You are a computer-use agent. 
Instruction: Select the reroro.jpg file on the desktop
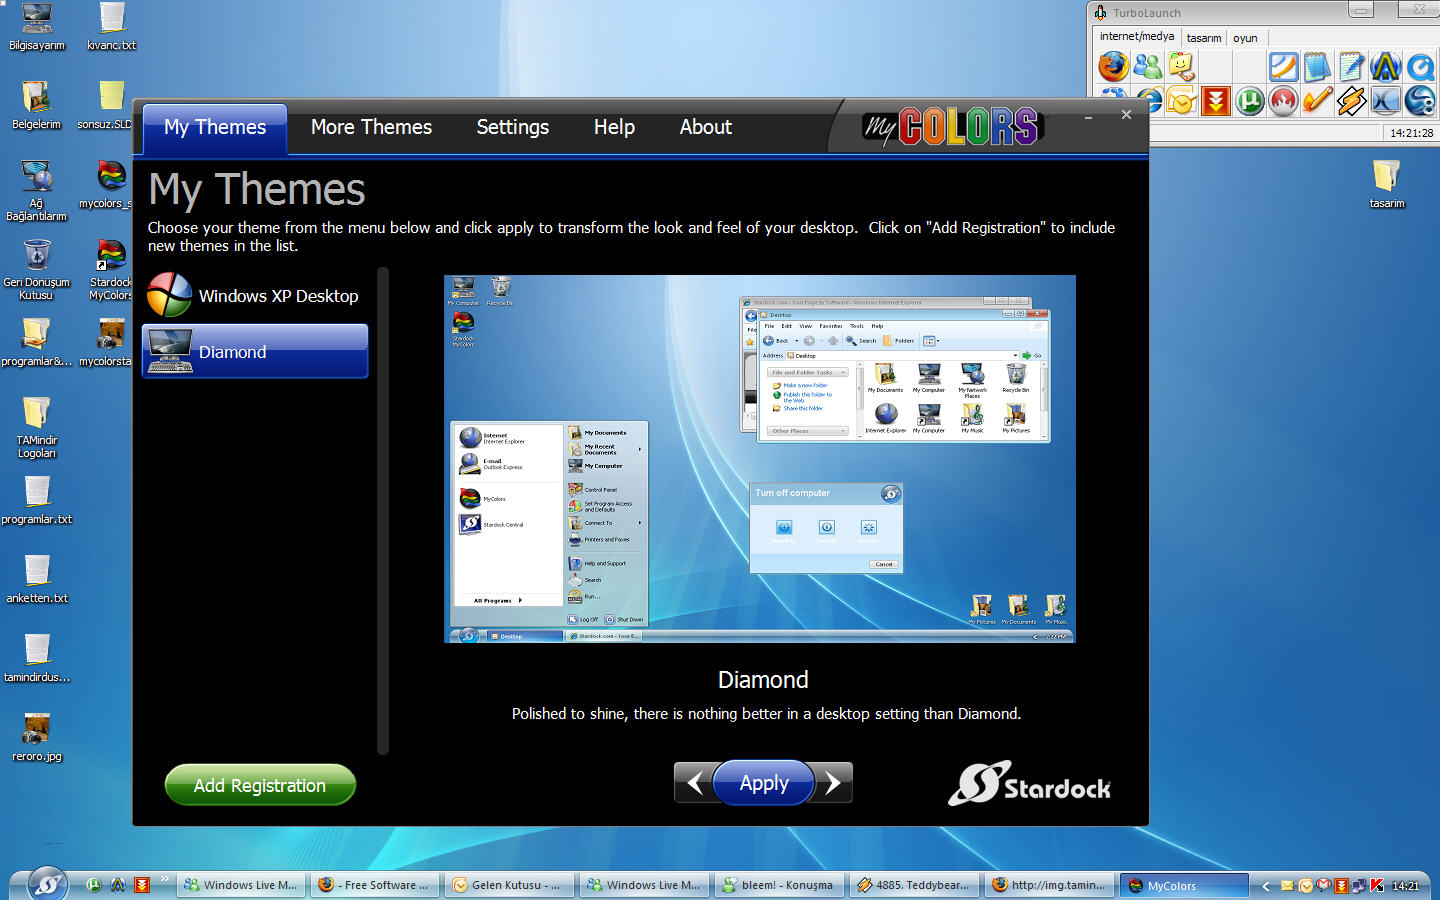coord(37,738)
